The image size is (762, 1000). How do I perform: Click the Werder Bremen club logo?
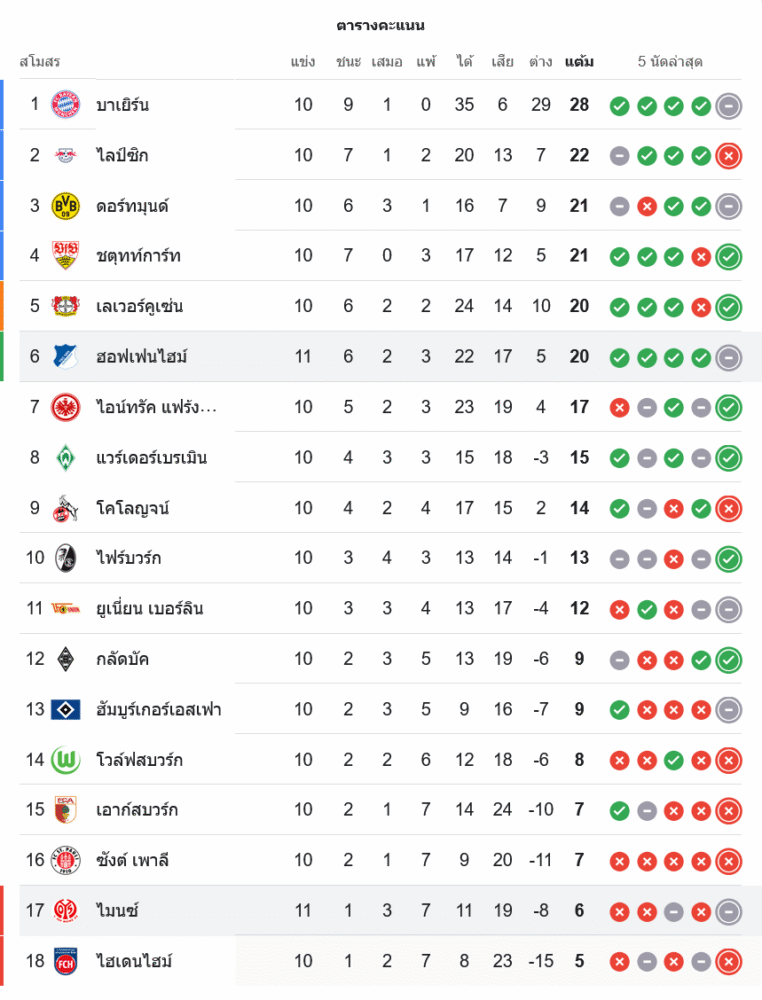point(66,457)
